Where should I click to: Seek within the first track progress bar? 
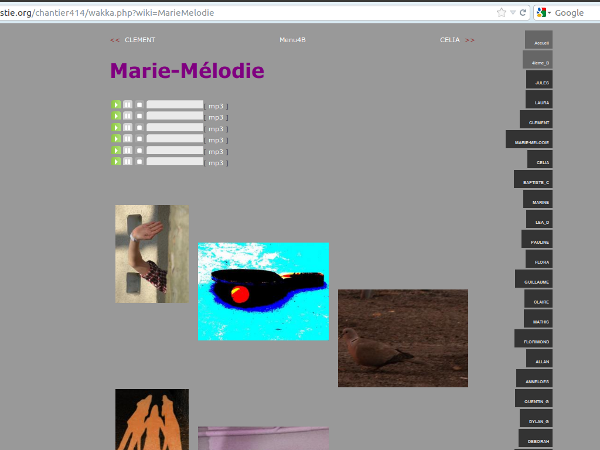pos(175,104)
